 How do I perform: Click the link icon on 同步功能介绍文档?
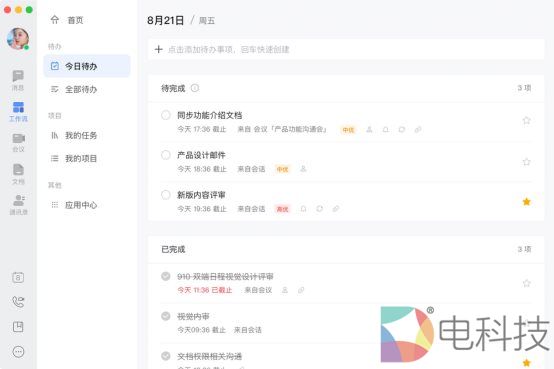point(418,130)
